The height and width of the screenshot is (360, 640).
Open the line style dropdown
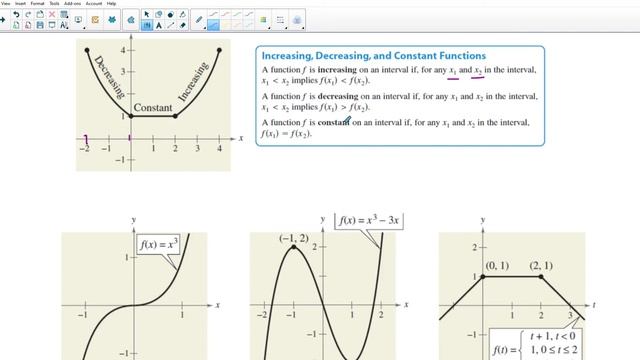click(280, 20)
